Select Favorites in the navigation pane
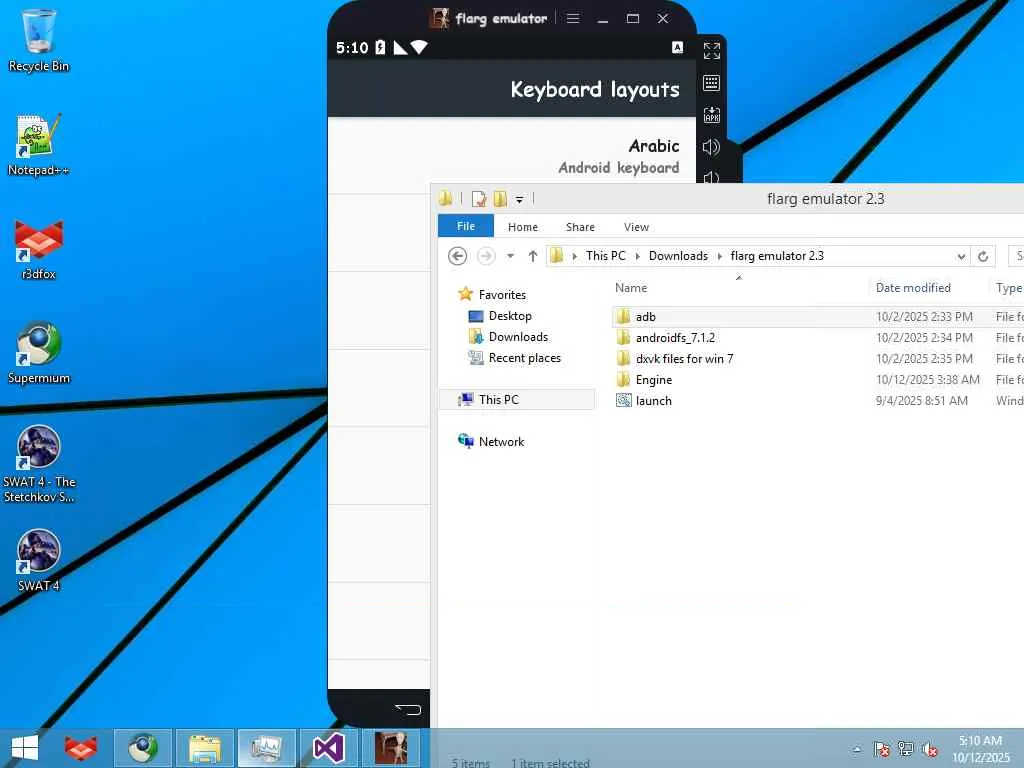Image resolution: width=1024 pixels, height=768 pixels. pyautogui.click(x=502, y=295)
